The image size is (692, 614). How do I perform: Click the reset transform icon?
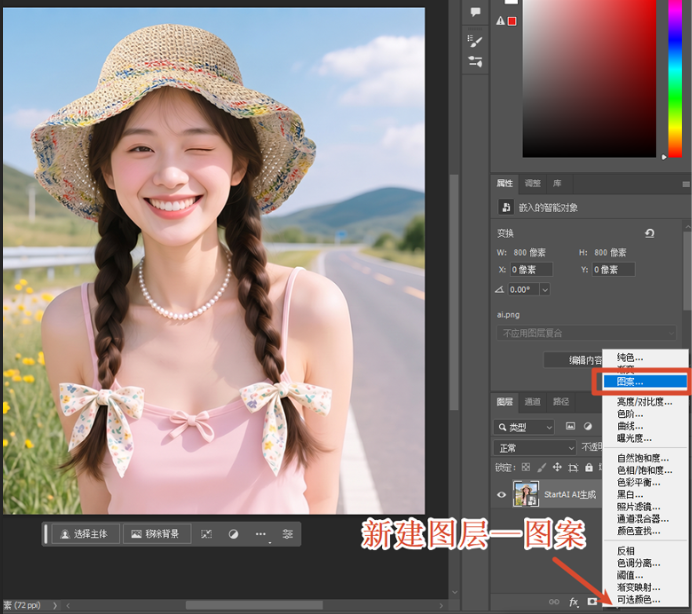649,233
